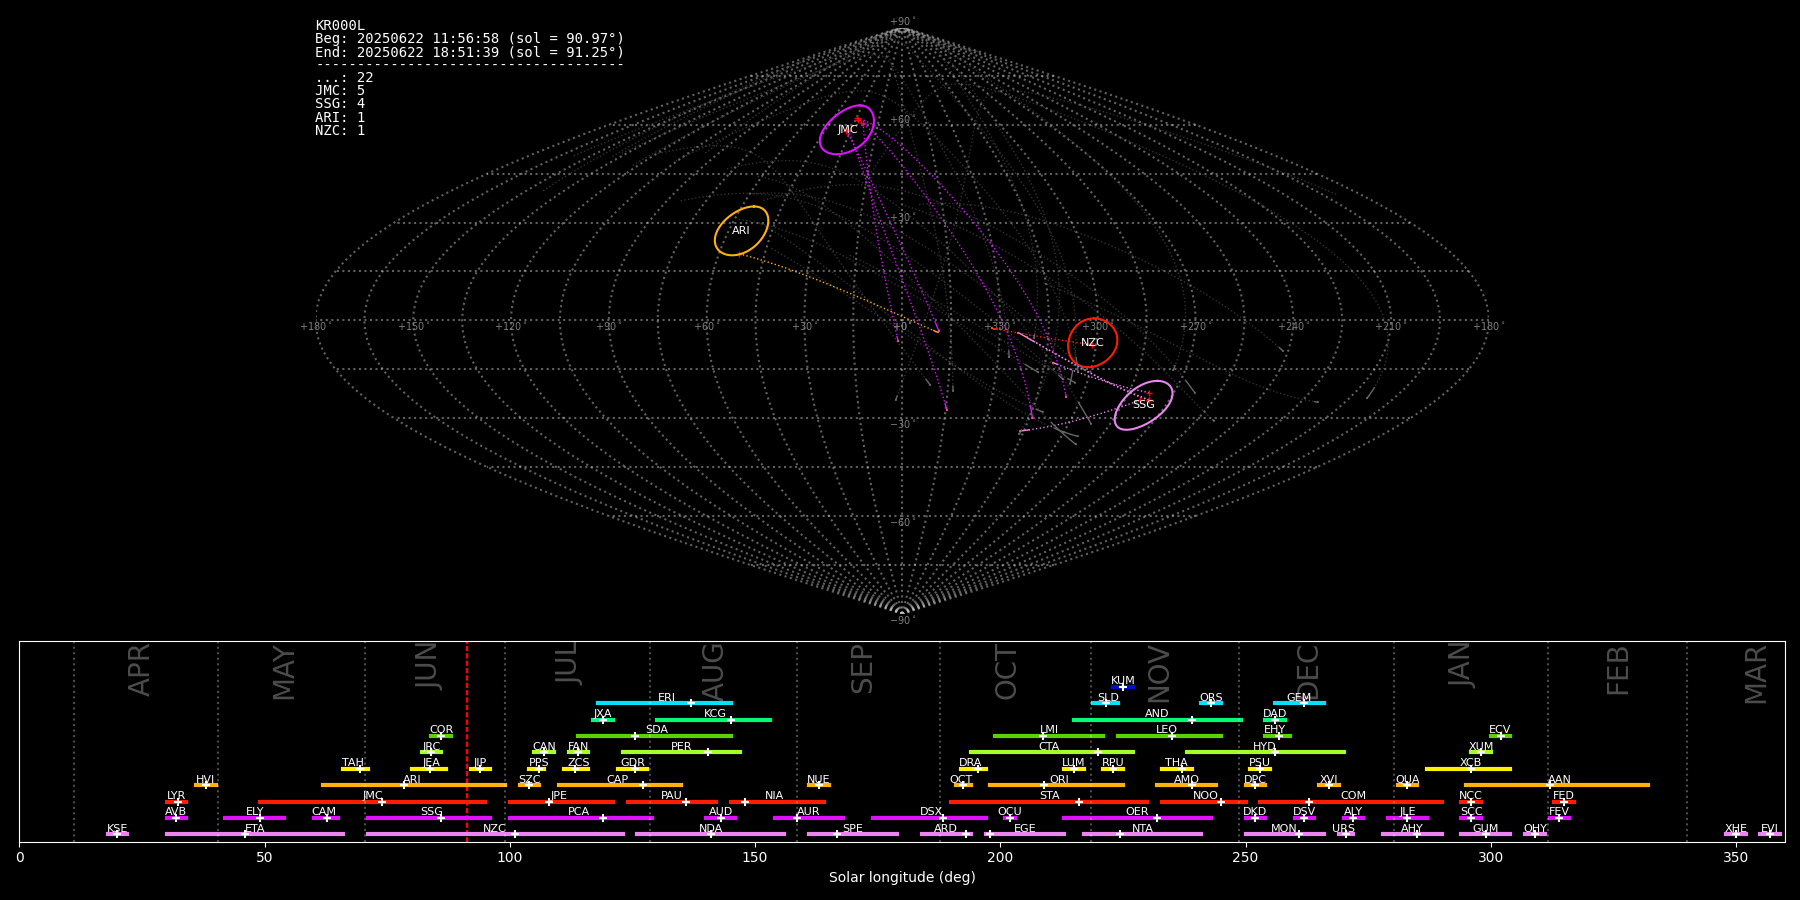The width and height of the screenshot is (1800, 900).
Task: Click the LYR shower bar label
Action: (x=176, y=796)
